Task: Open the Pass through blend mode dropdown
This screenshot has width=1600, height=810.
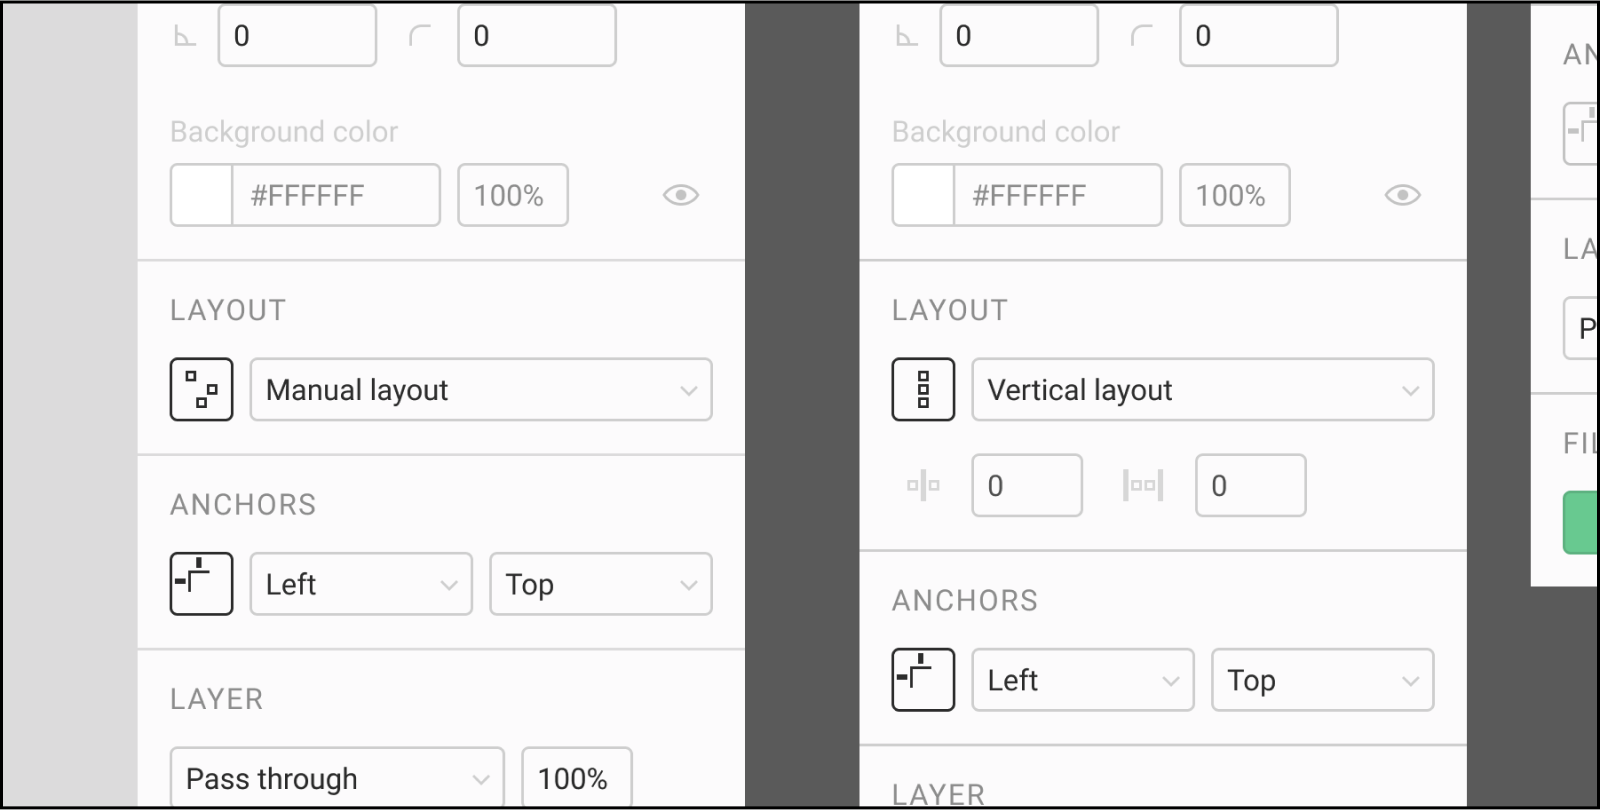Action: point(336,778)
